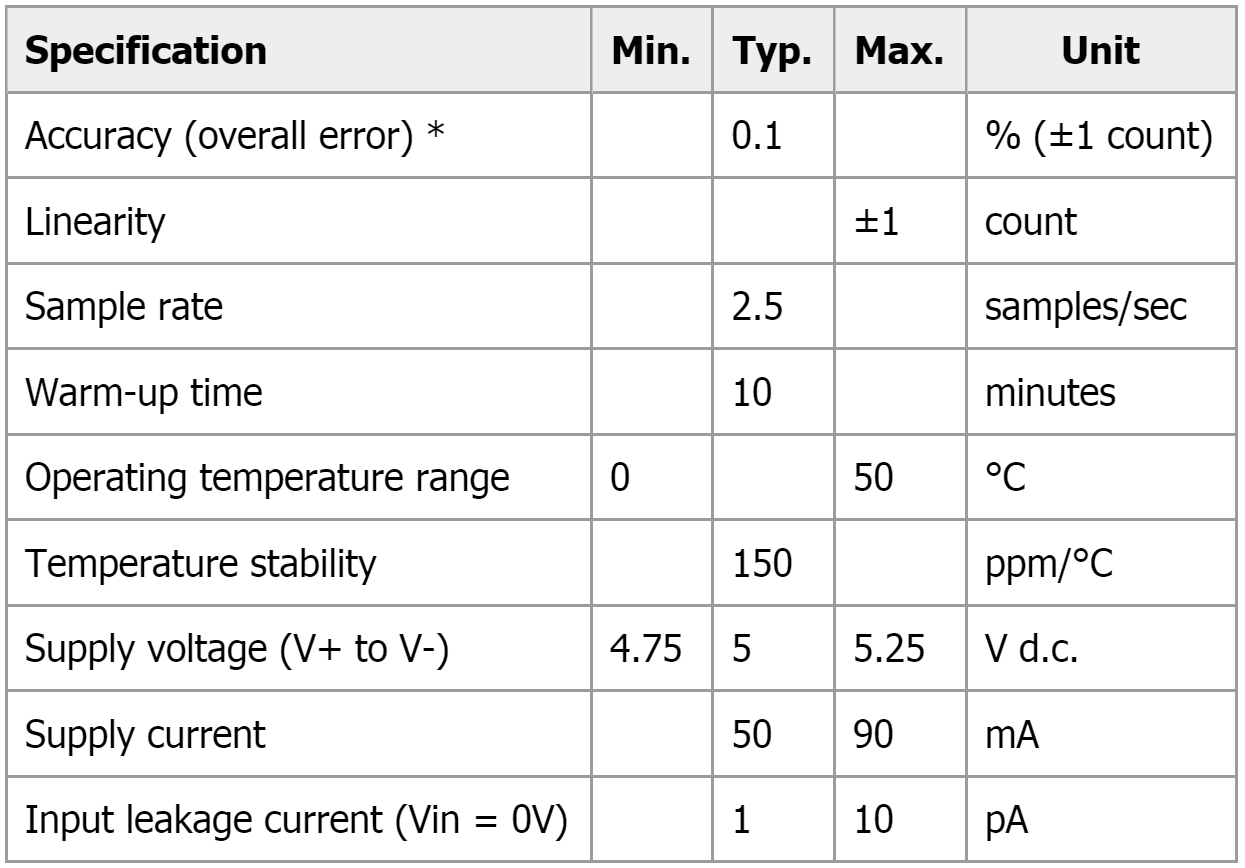1245x868 pixels.
Task: Click the Specification column header
Action: pyautogui.click(x=148, y=53)
